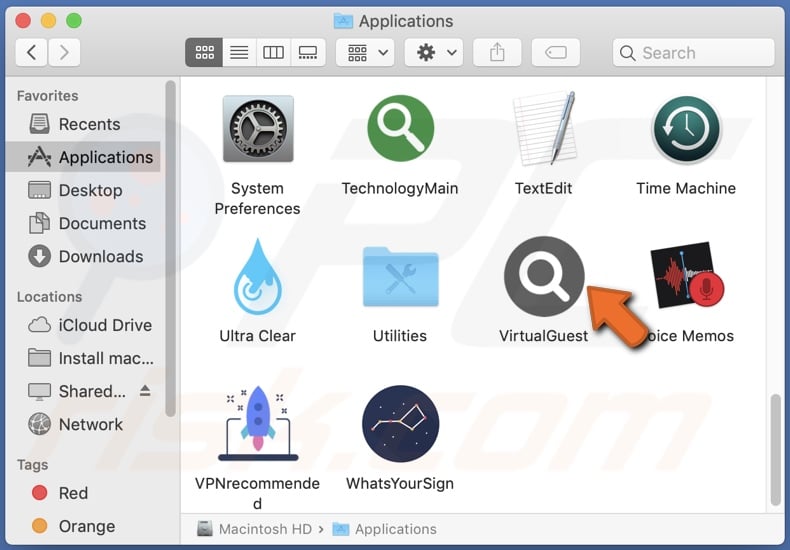Select the TechnologyMain app icon
Screen dimensions: 790x550
(401, 128)
